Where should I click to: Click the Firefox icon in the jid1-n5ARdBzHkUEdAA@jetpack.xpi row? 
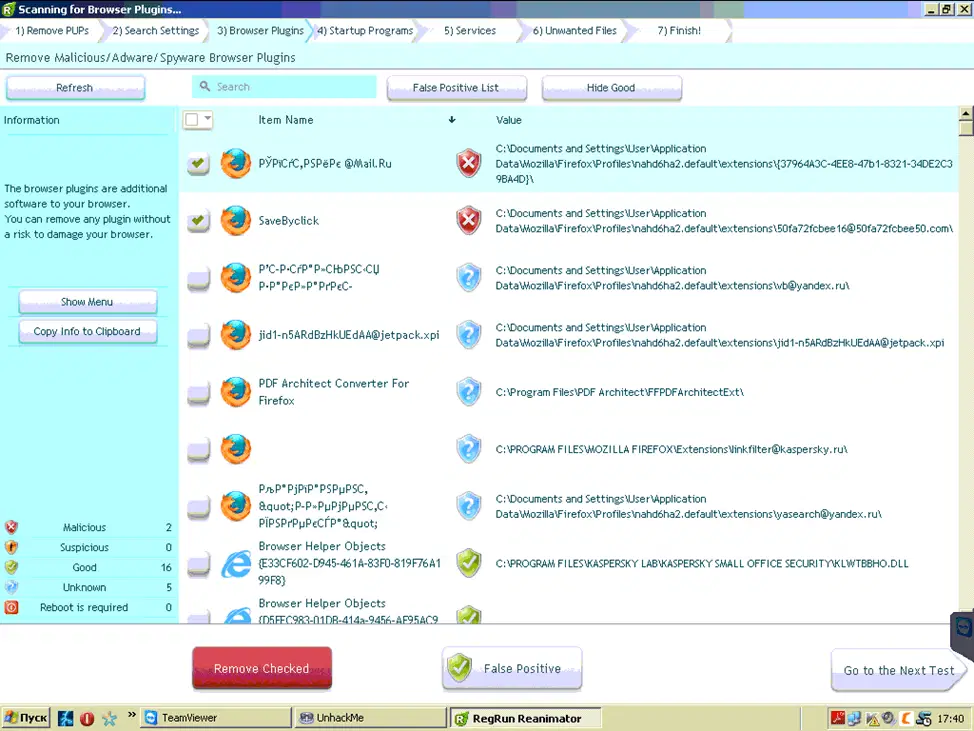(235, 335)
